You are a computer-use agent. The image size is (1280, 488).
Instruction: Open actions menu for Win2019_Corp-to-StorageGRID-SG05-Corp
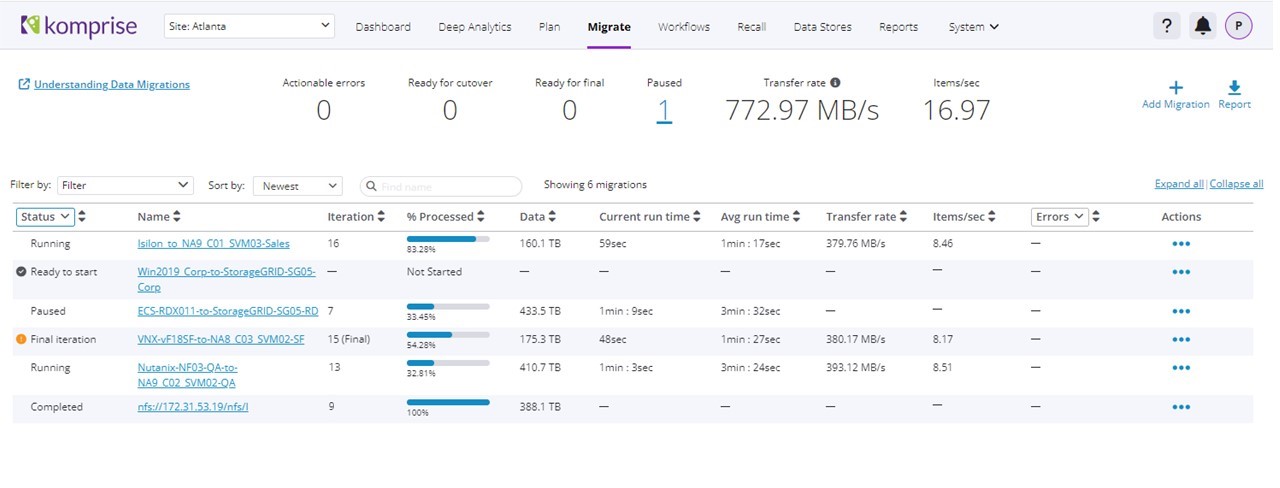coord(1181,272)
